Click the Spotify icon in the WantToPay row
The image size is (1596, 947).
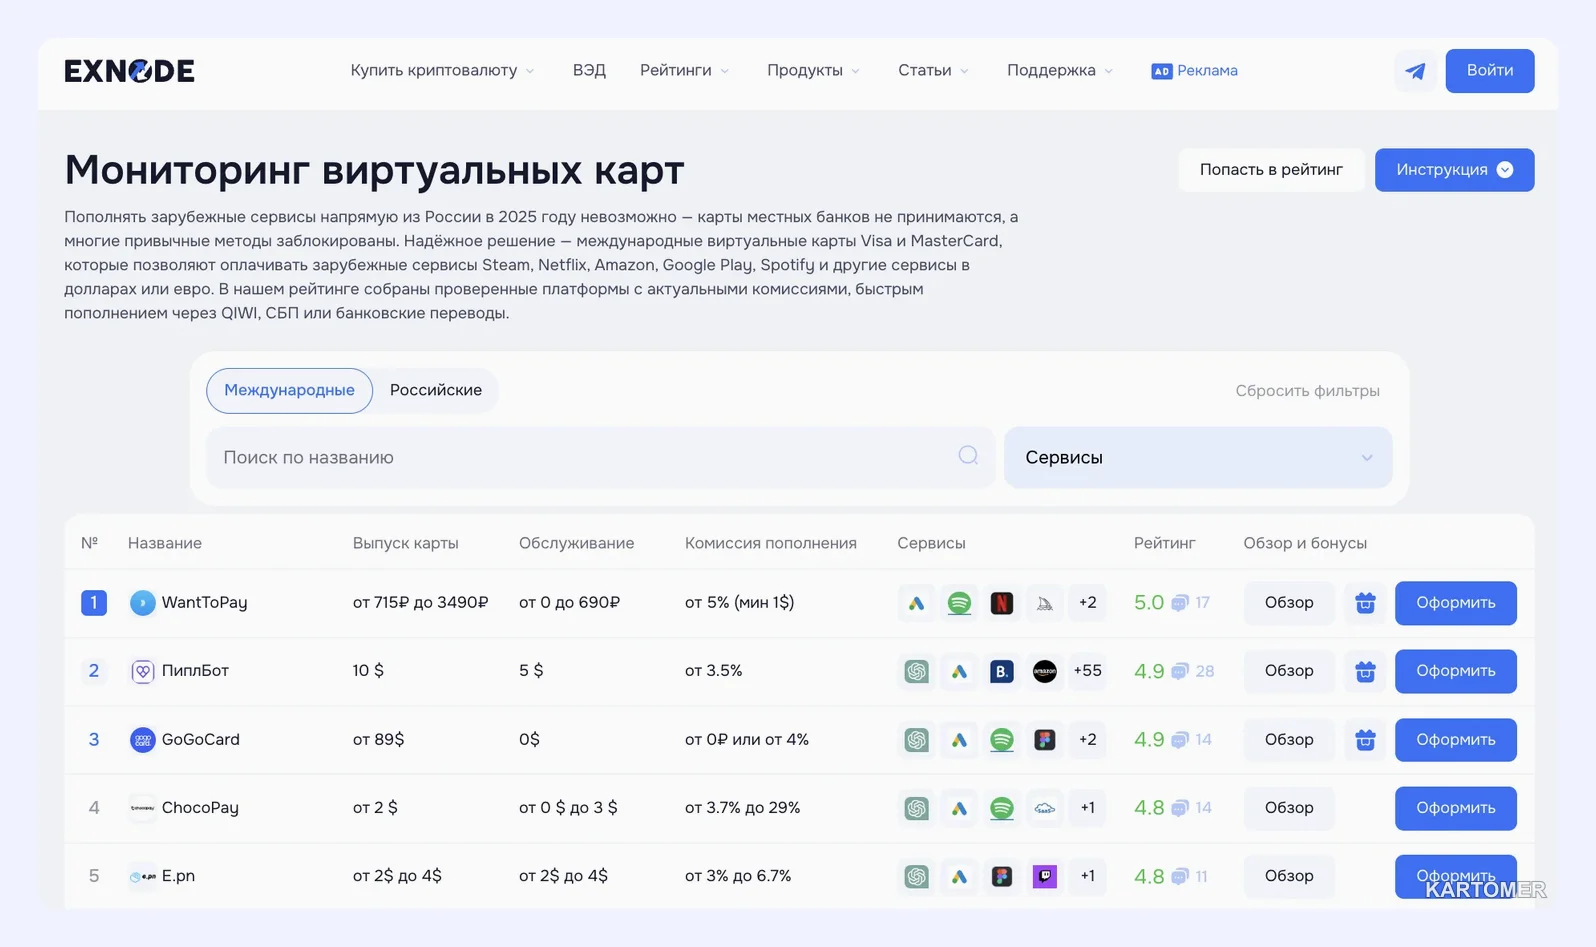(x=959, y=603)
